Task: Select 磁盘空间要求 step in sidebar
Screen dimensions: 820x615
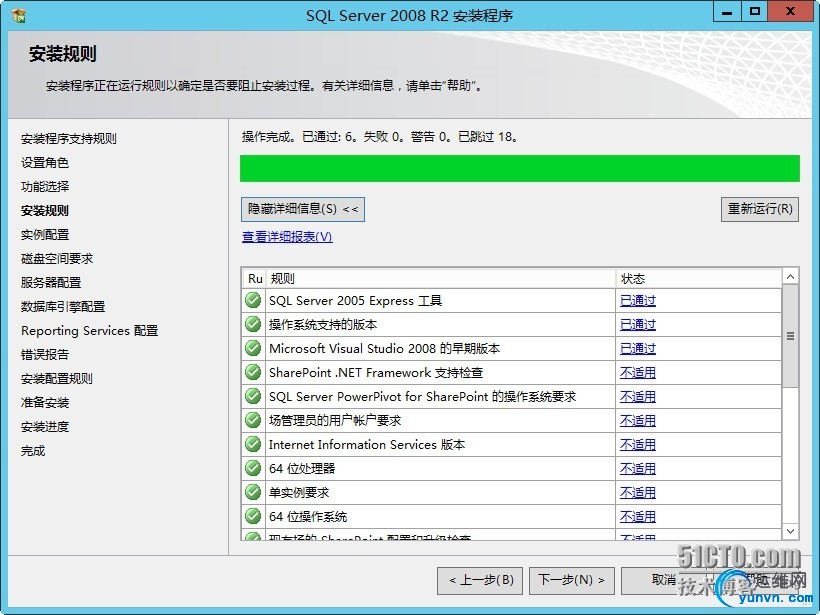Action: click(57, 259)
